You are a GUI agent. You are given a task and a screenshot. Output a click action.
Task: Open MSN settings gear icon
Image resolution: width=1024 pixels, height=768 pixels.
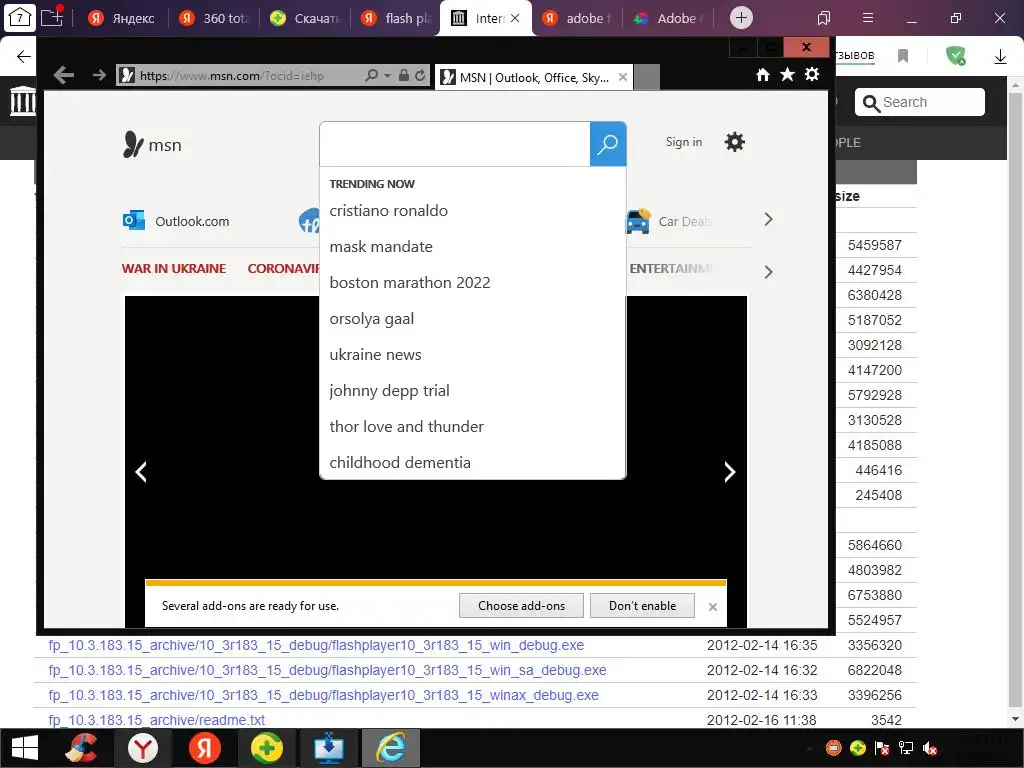click(735, 142)
